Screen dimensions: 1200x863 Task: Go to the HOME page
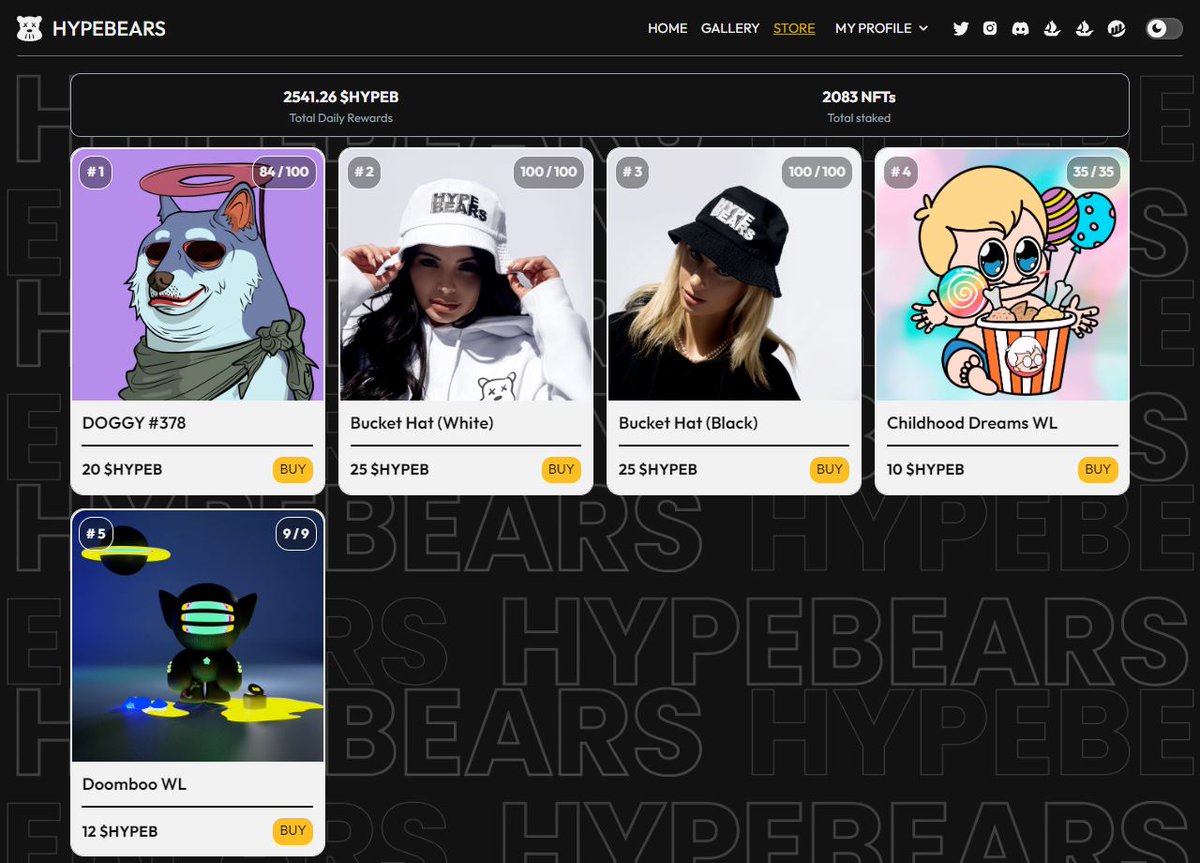coord(667,28)
